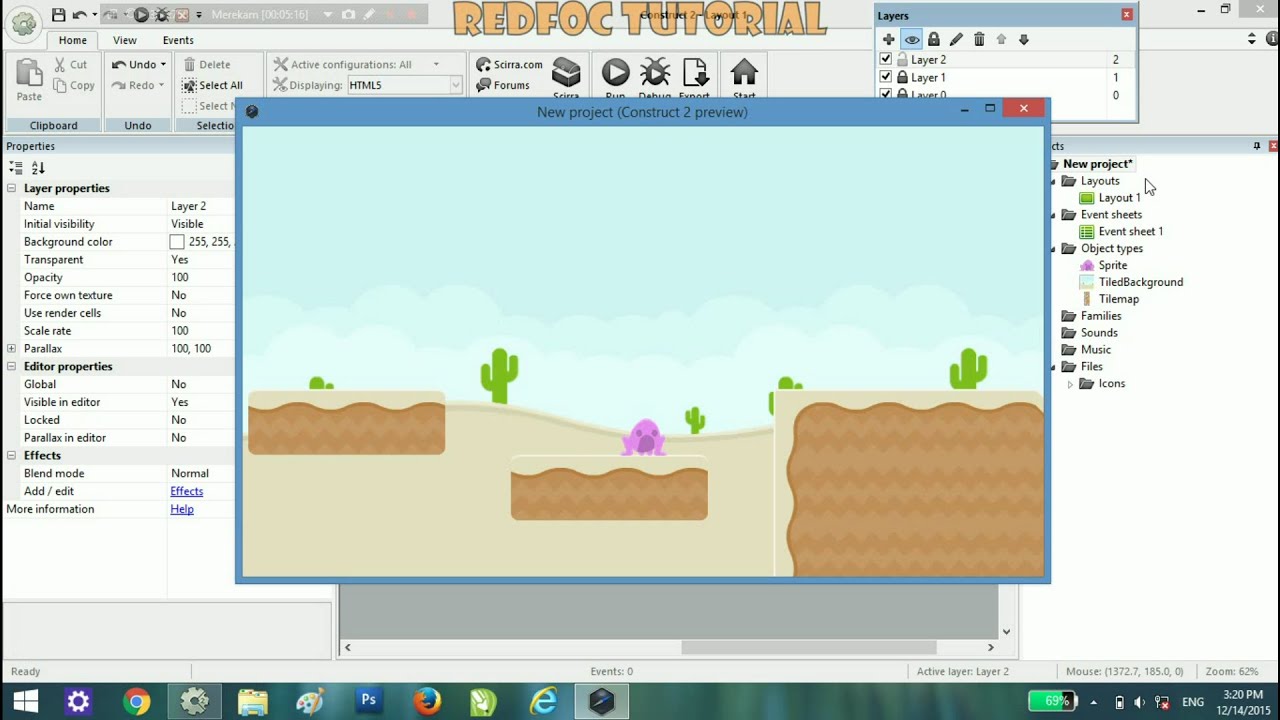Click the categorized view icon in Properties
This screenshot has height=720, width=1280.
tap(15, 168)
